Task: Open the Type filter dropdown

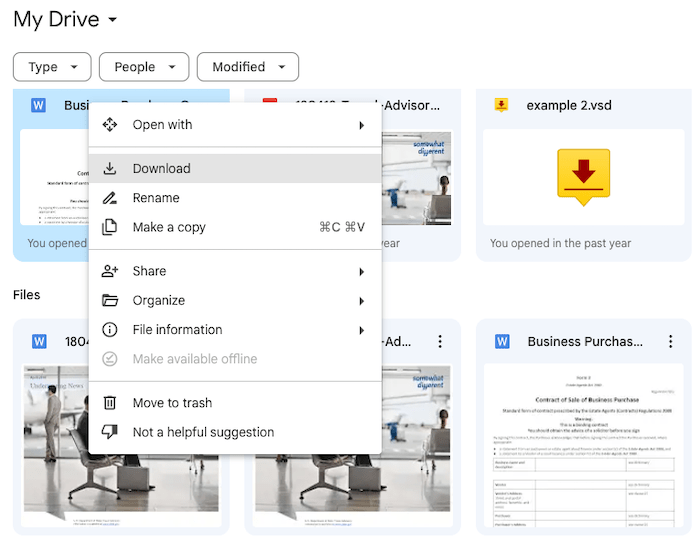Action: click(x=52, y=67)
